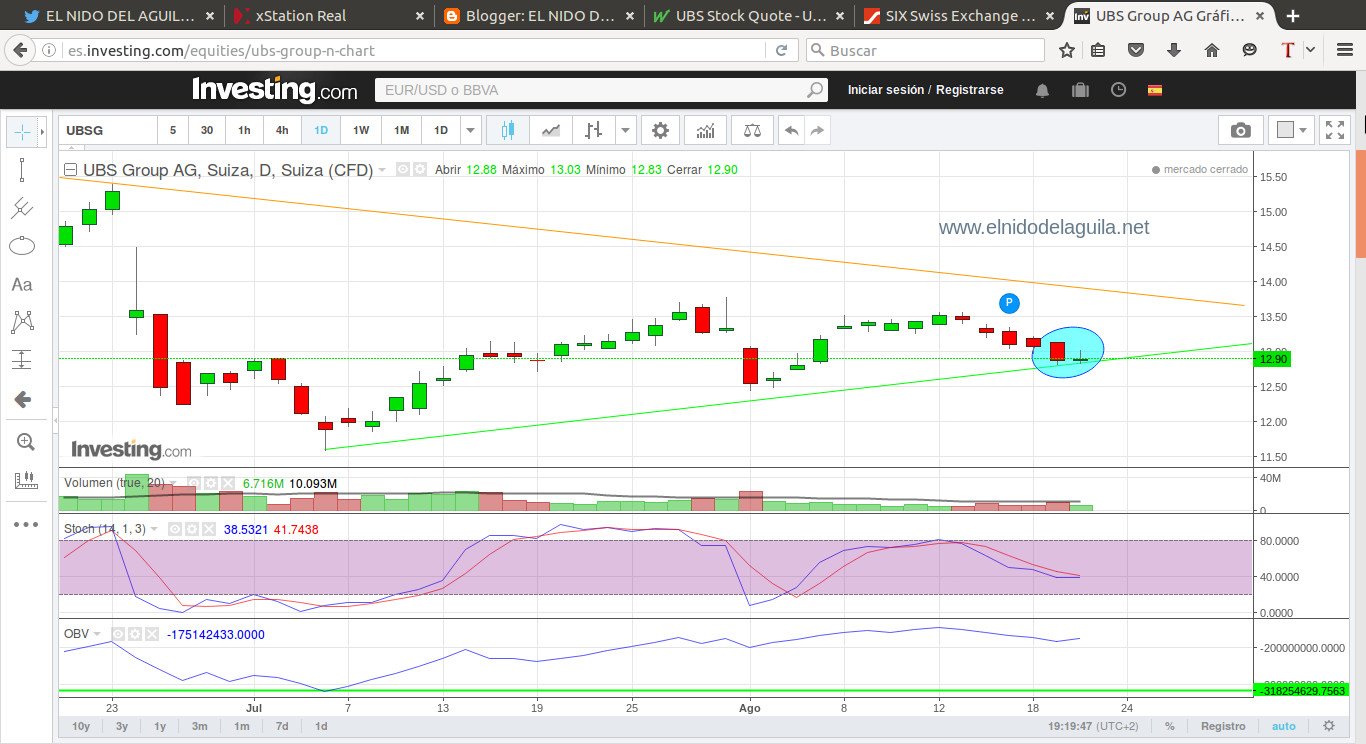Open chart properties gear in top toolbar

click(660, 130)
